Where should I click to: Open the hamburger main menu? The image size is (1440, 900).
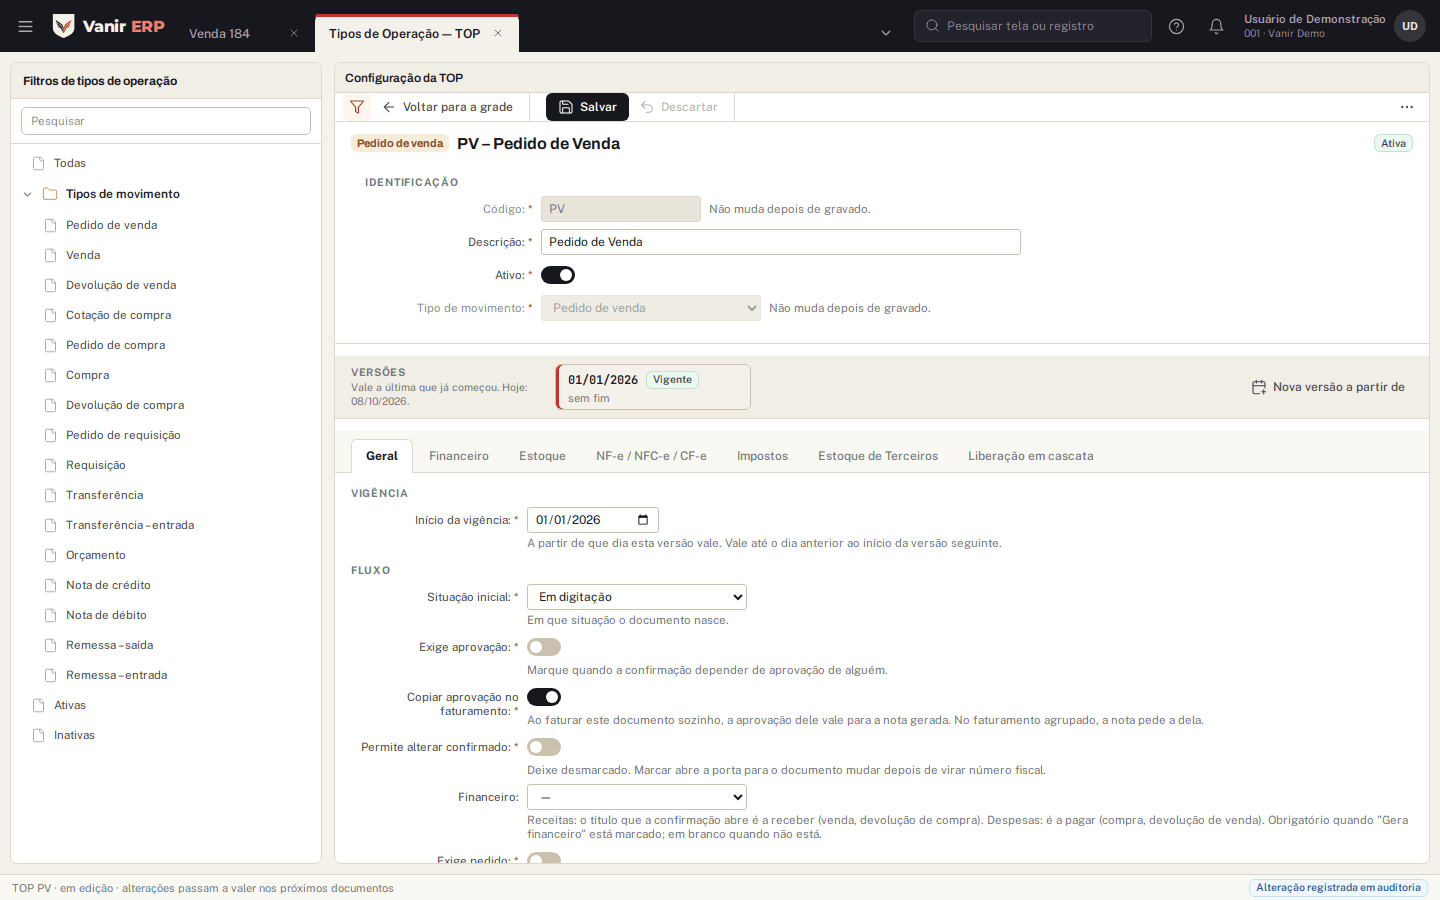(x=26, y=26)
